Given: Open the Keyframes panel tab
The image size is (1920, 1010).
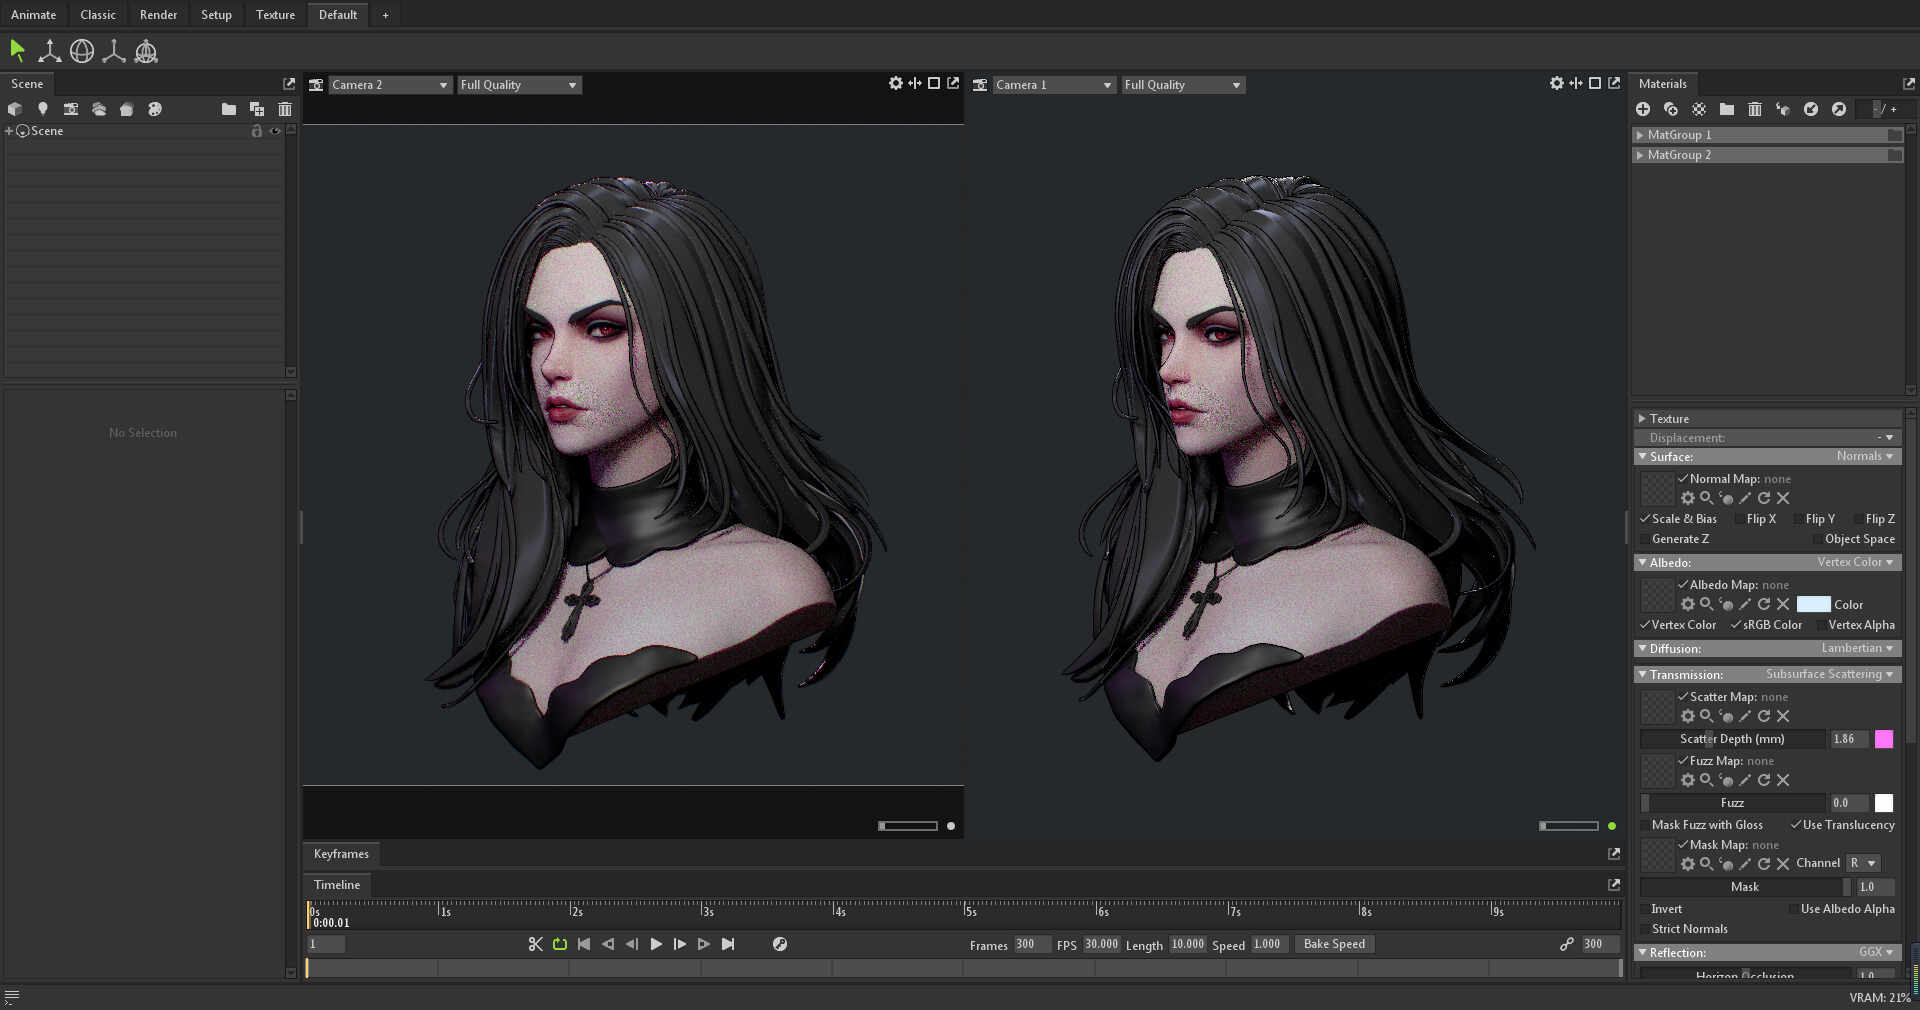Looking at the screenshot, I should 341,854.
